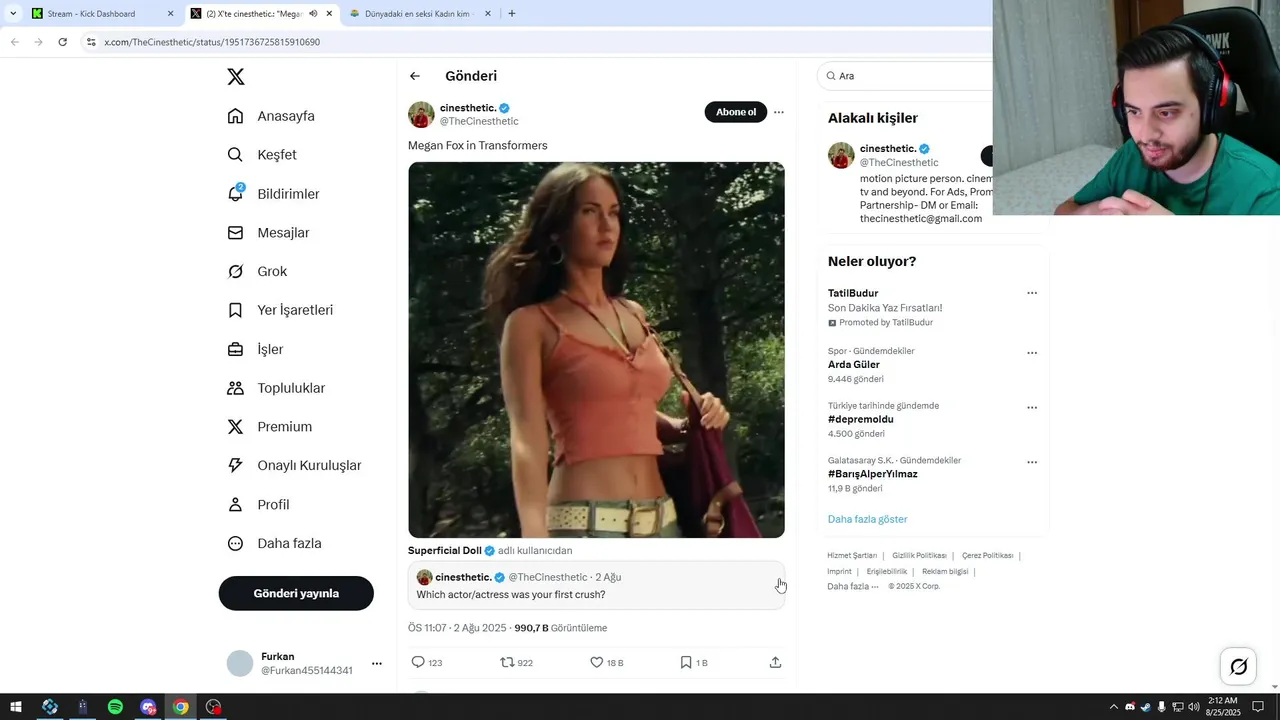The image size is (1280, 720).
Task: Open Windows Start menu
Action: [16, 707]
